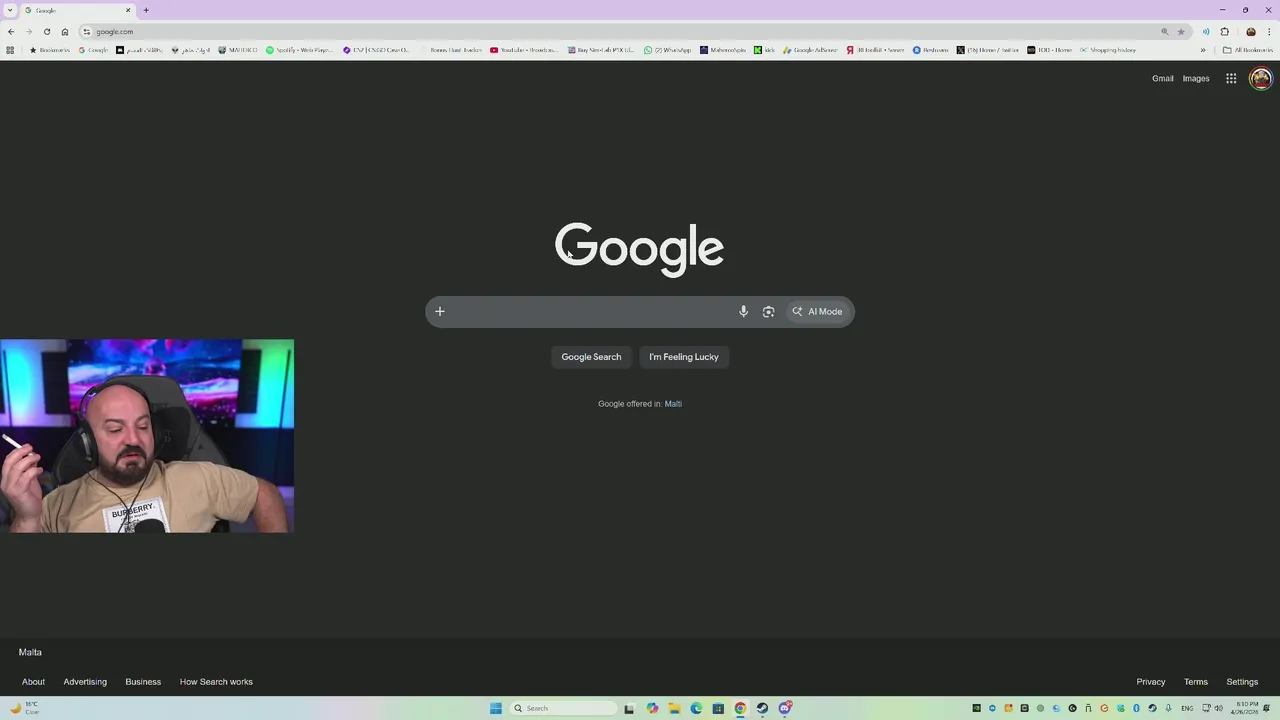This screenshot has width=1280, height=720.
Task: Open the Google apps grid icon
Action: 1231,78
